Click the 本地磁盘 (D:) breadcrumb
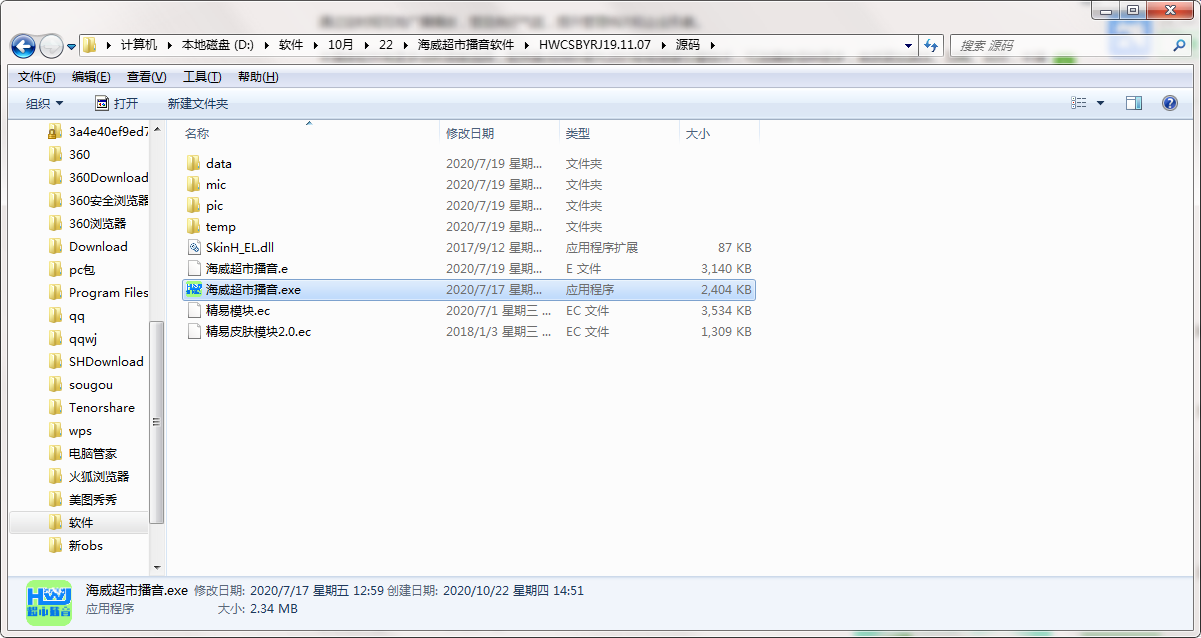This screenshot has width=1201, height=638. tap(220, 45)
